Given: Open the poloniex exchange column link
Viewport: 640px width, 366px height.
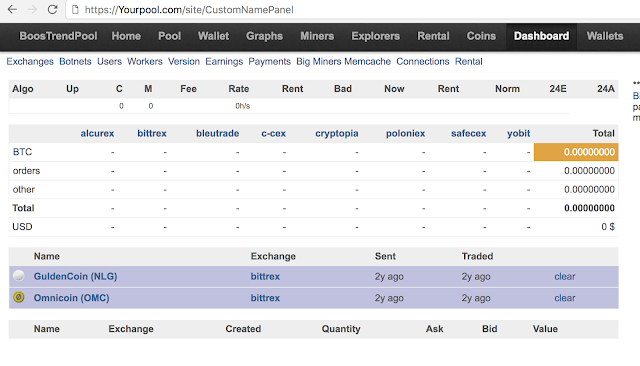Looking at the screenshot, I should coord(405,133).
